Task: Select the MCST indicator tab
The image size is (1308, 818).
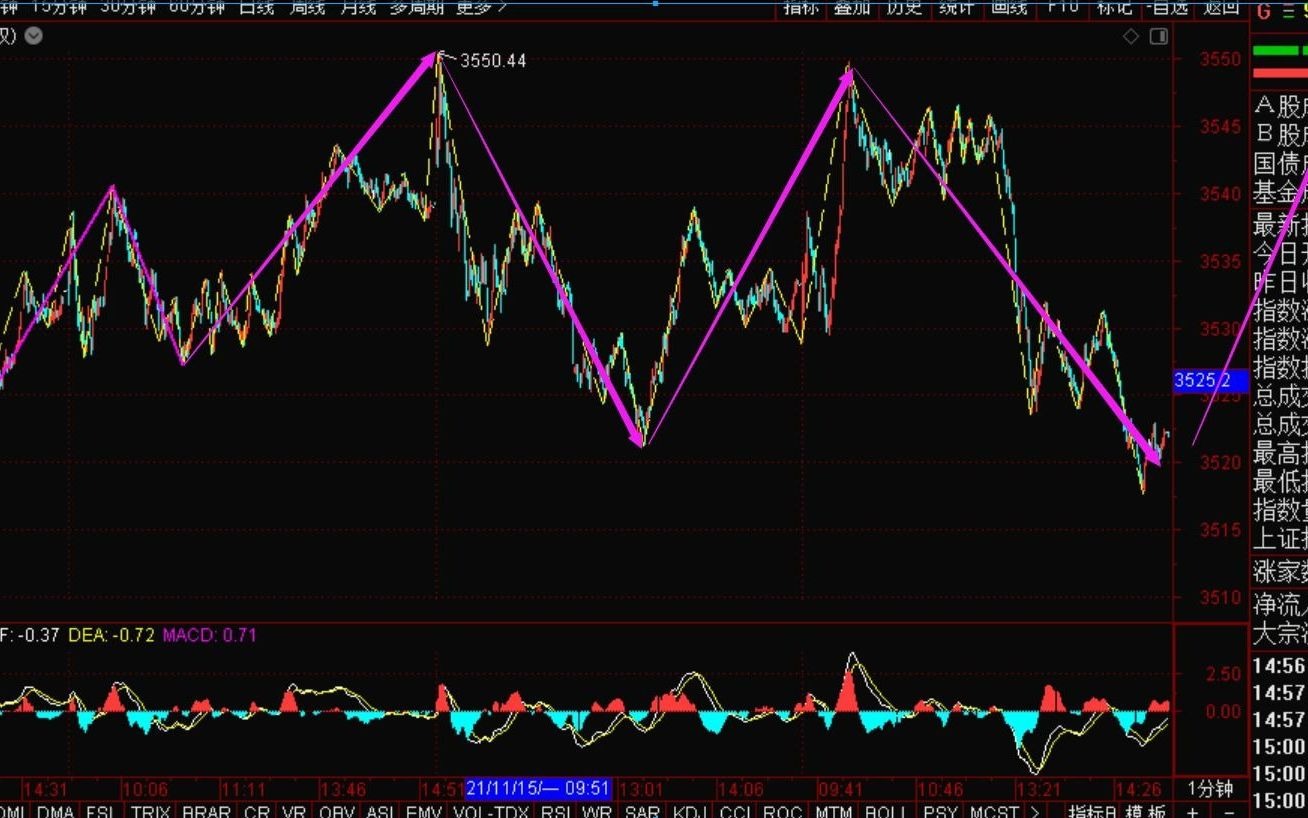Action: pos(994,811)
